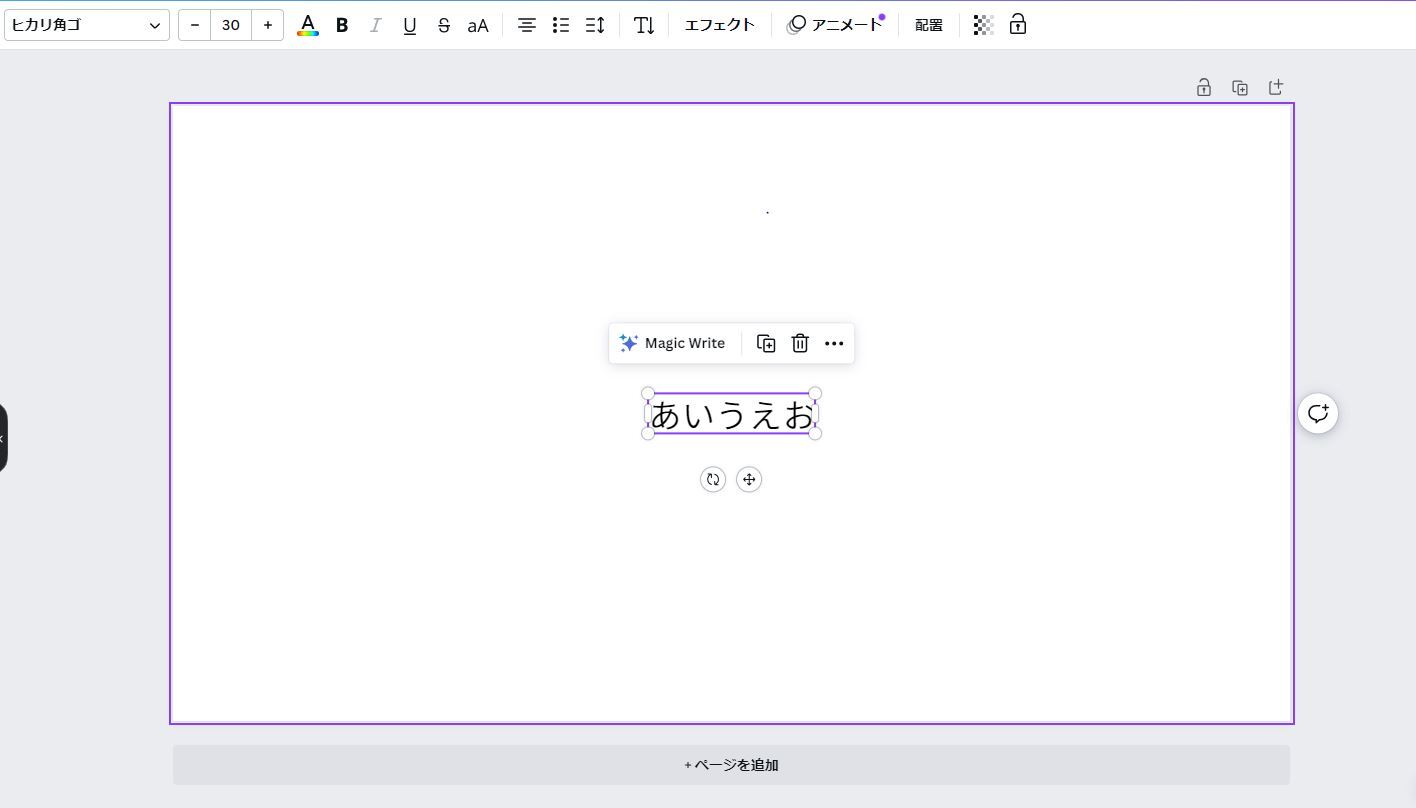Open the アニメート animate panel
The height and width of the screenshot is (808, 1416).
click(x=836, y=25)
